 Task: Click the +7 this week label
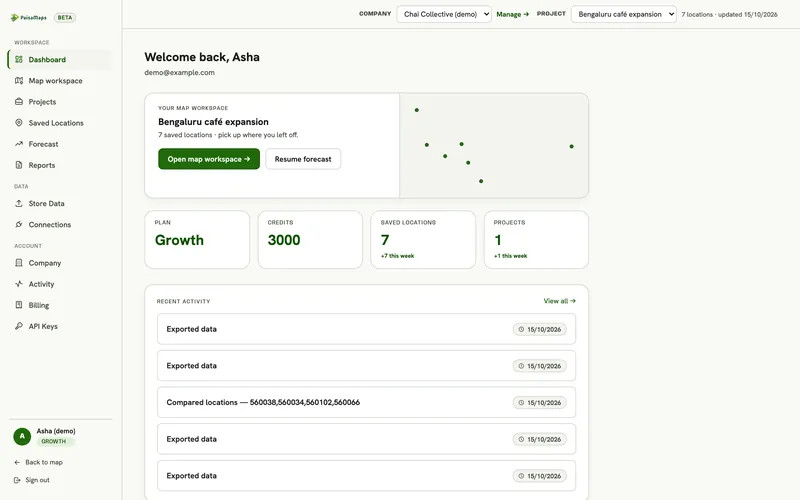coord(397,256)
